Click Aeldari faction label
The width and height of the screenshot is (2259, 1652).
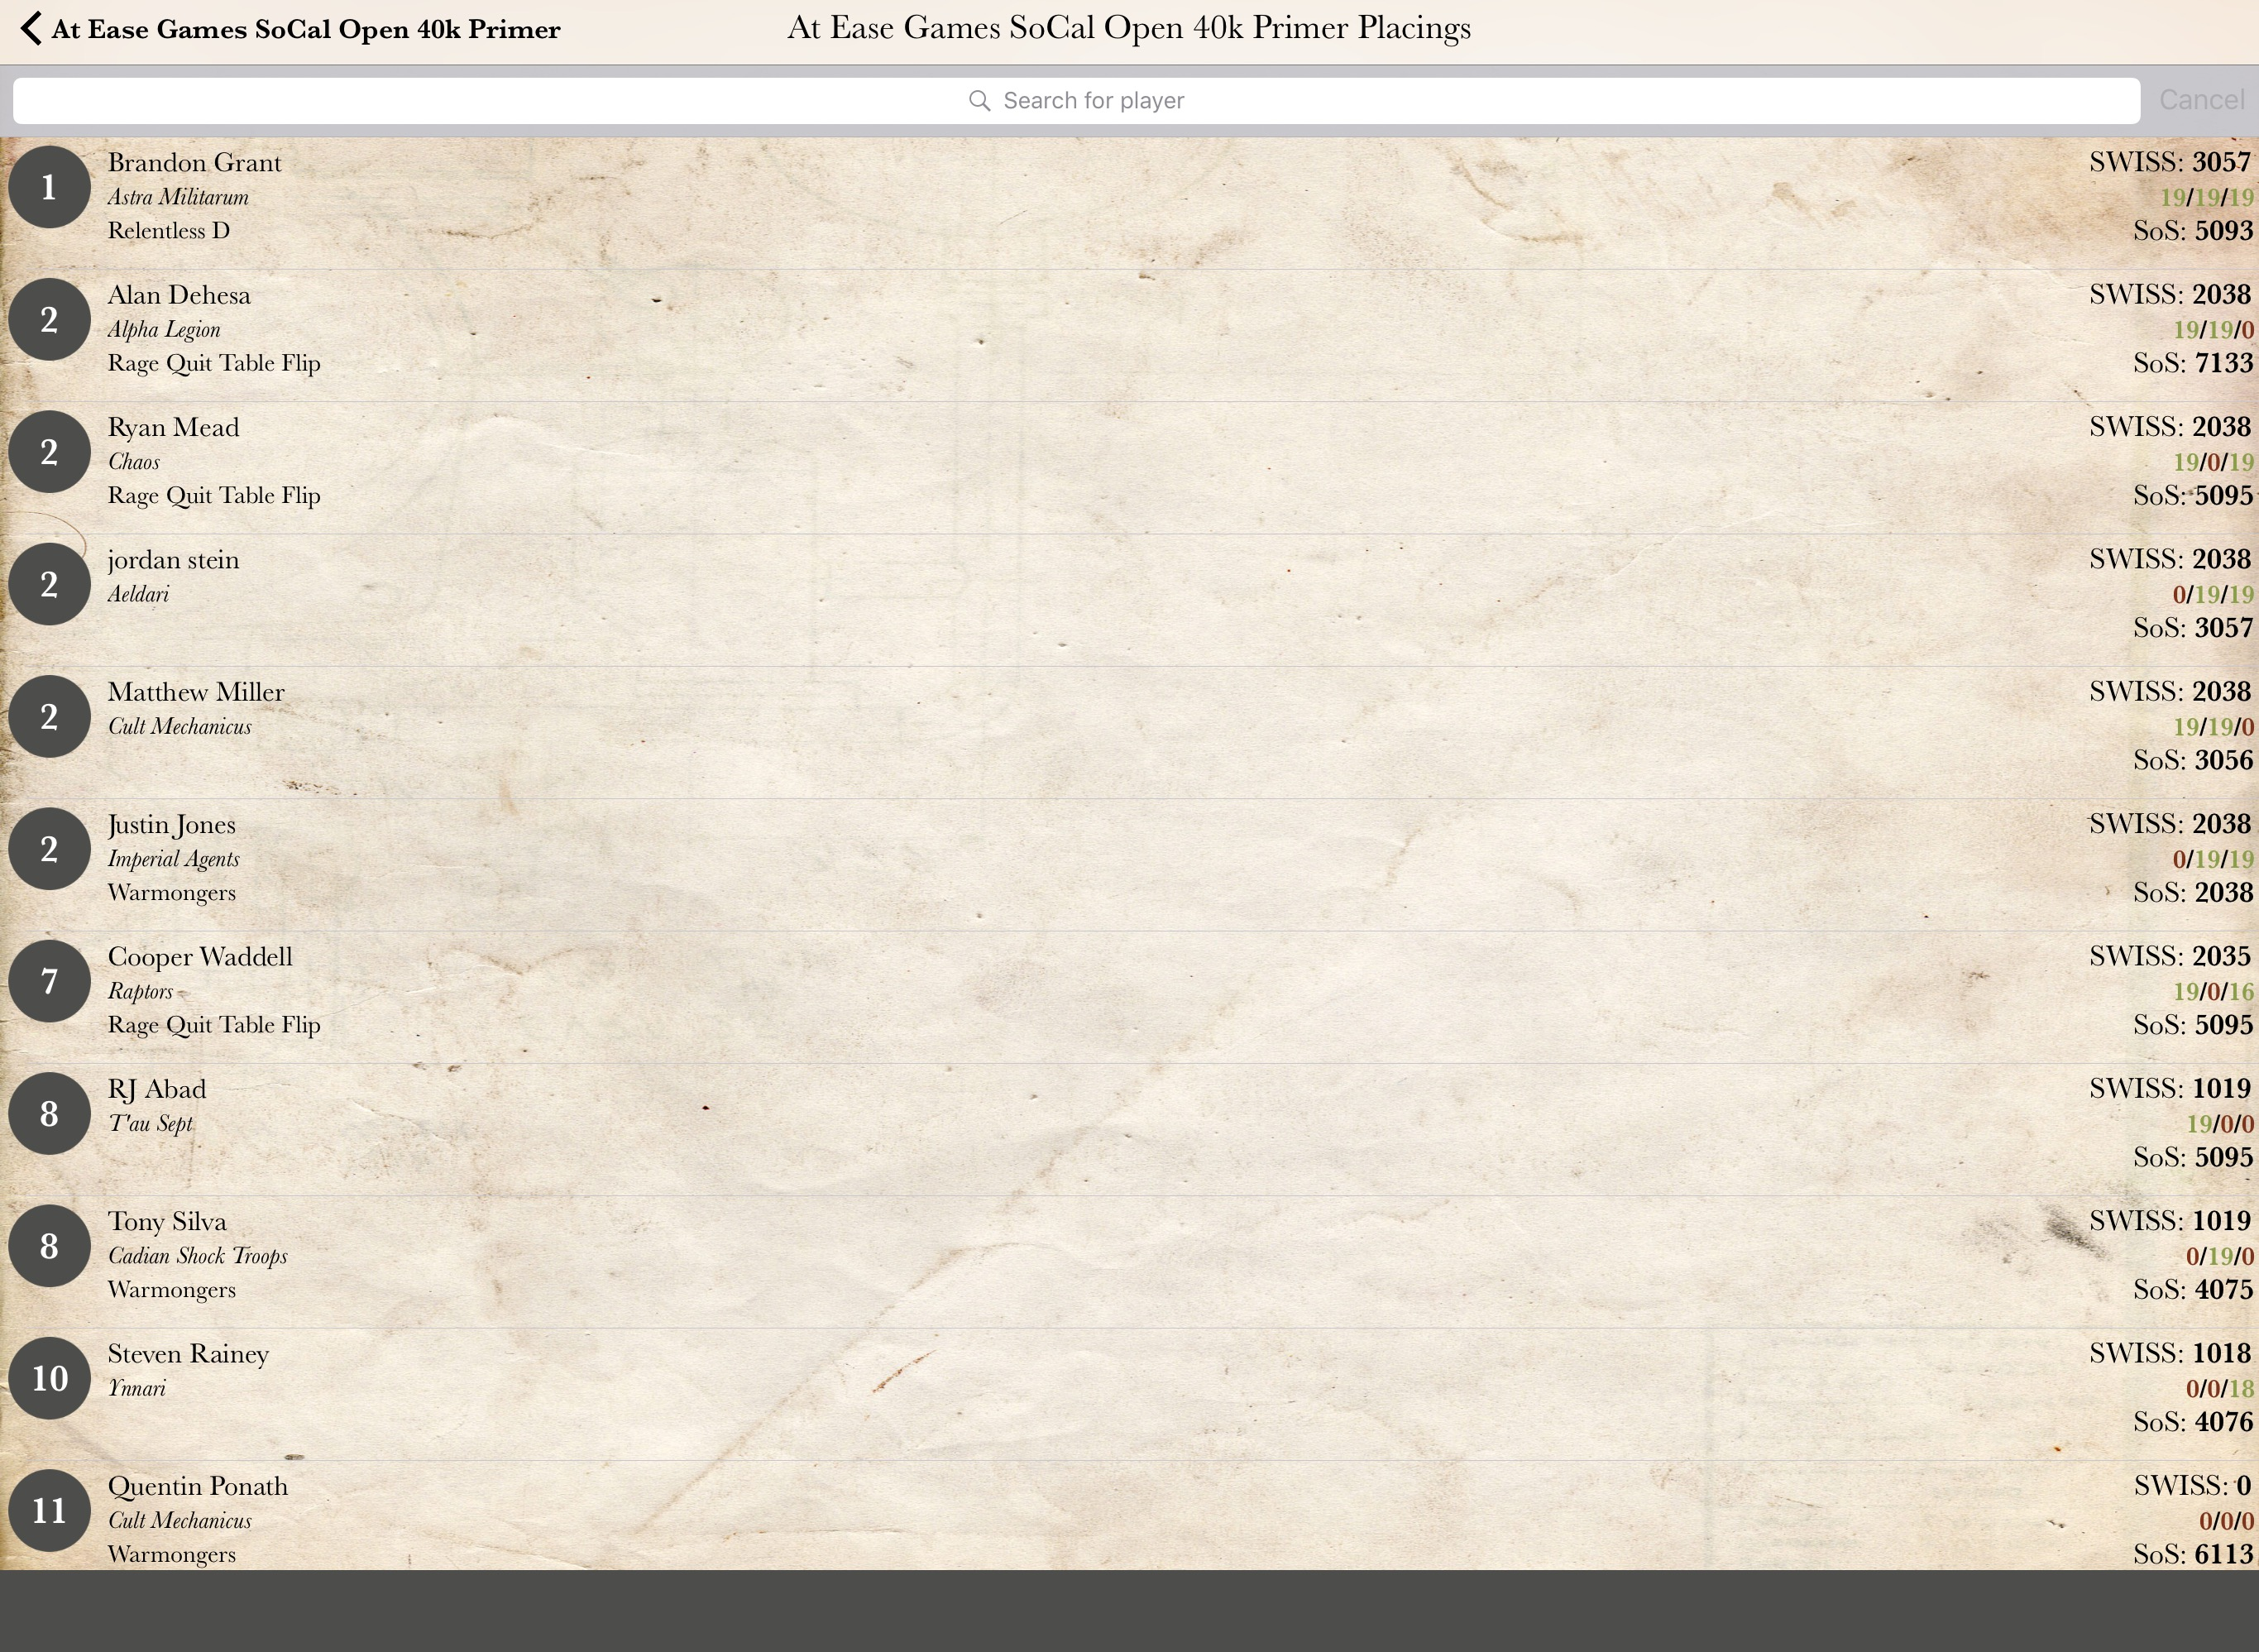click(x=138, y=594)
